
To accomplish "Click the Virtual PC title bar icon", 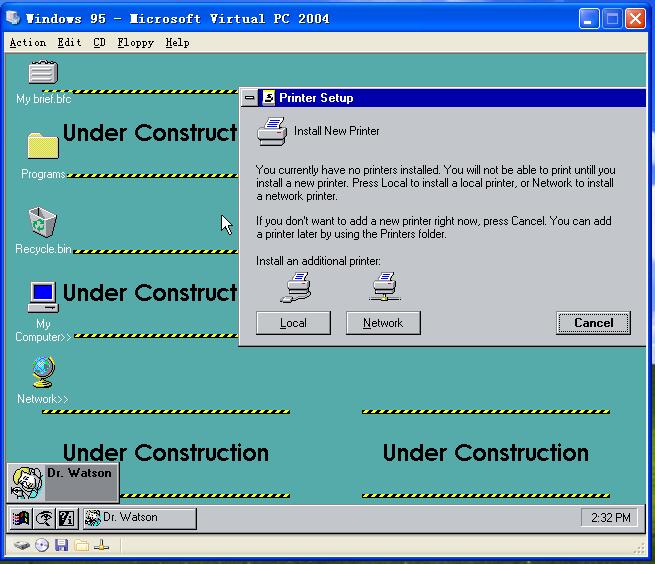I will tap(13, 18).
